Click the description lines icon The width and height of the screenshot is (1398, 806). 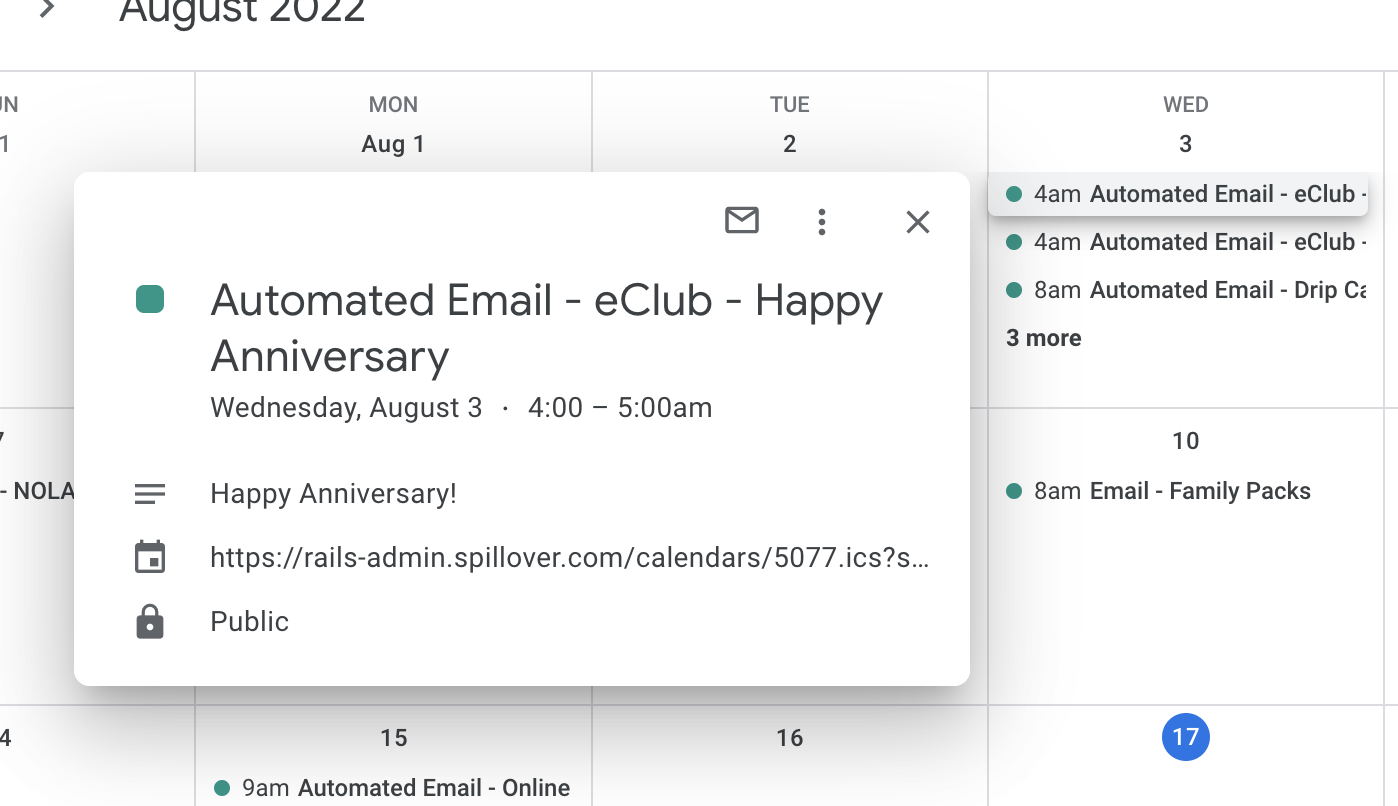(150, 494)
